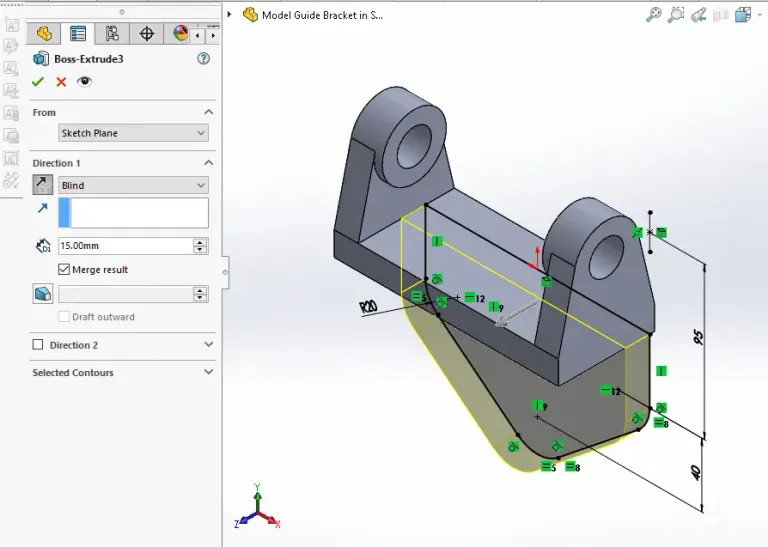Expand the Selected Contours section

[208, 372]
